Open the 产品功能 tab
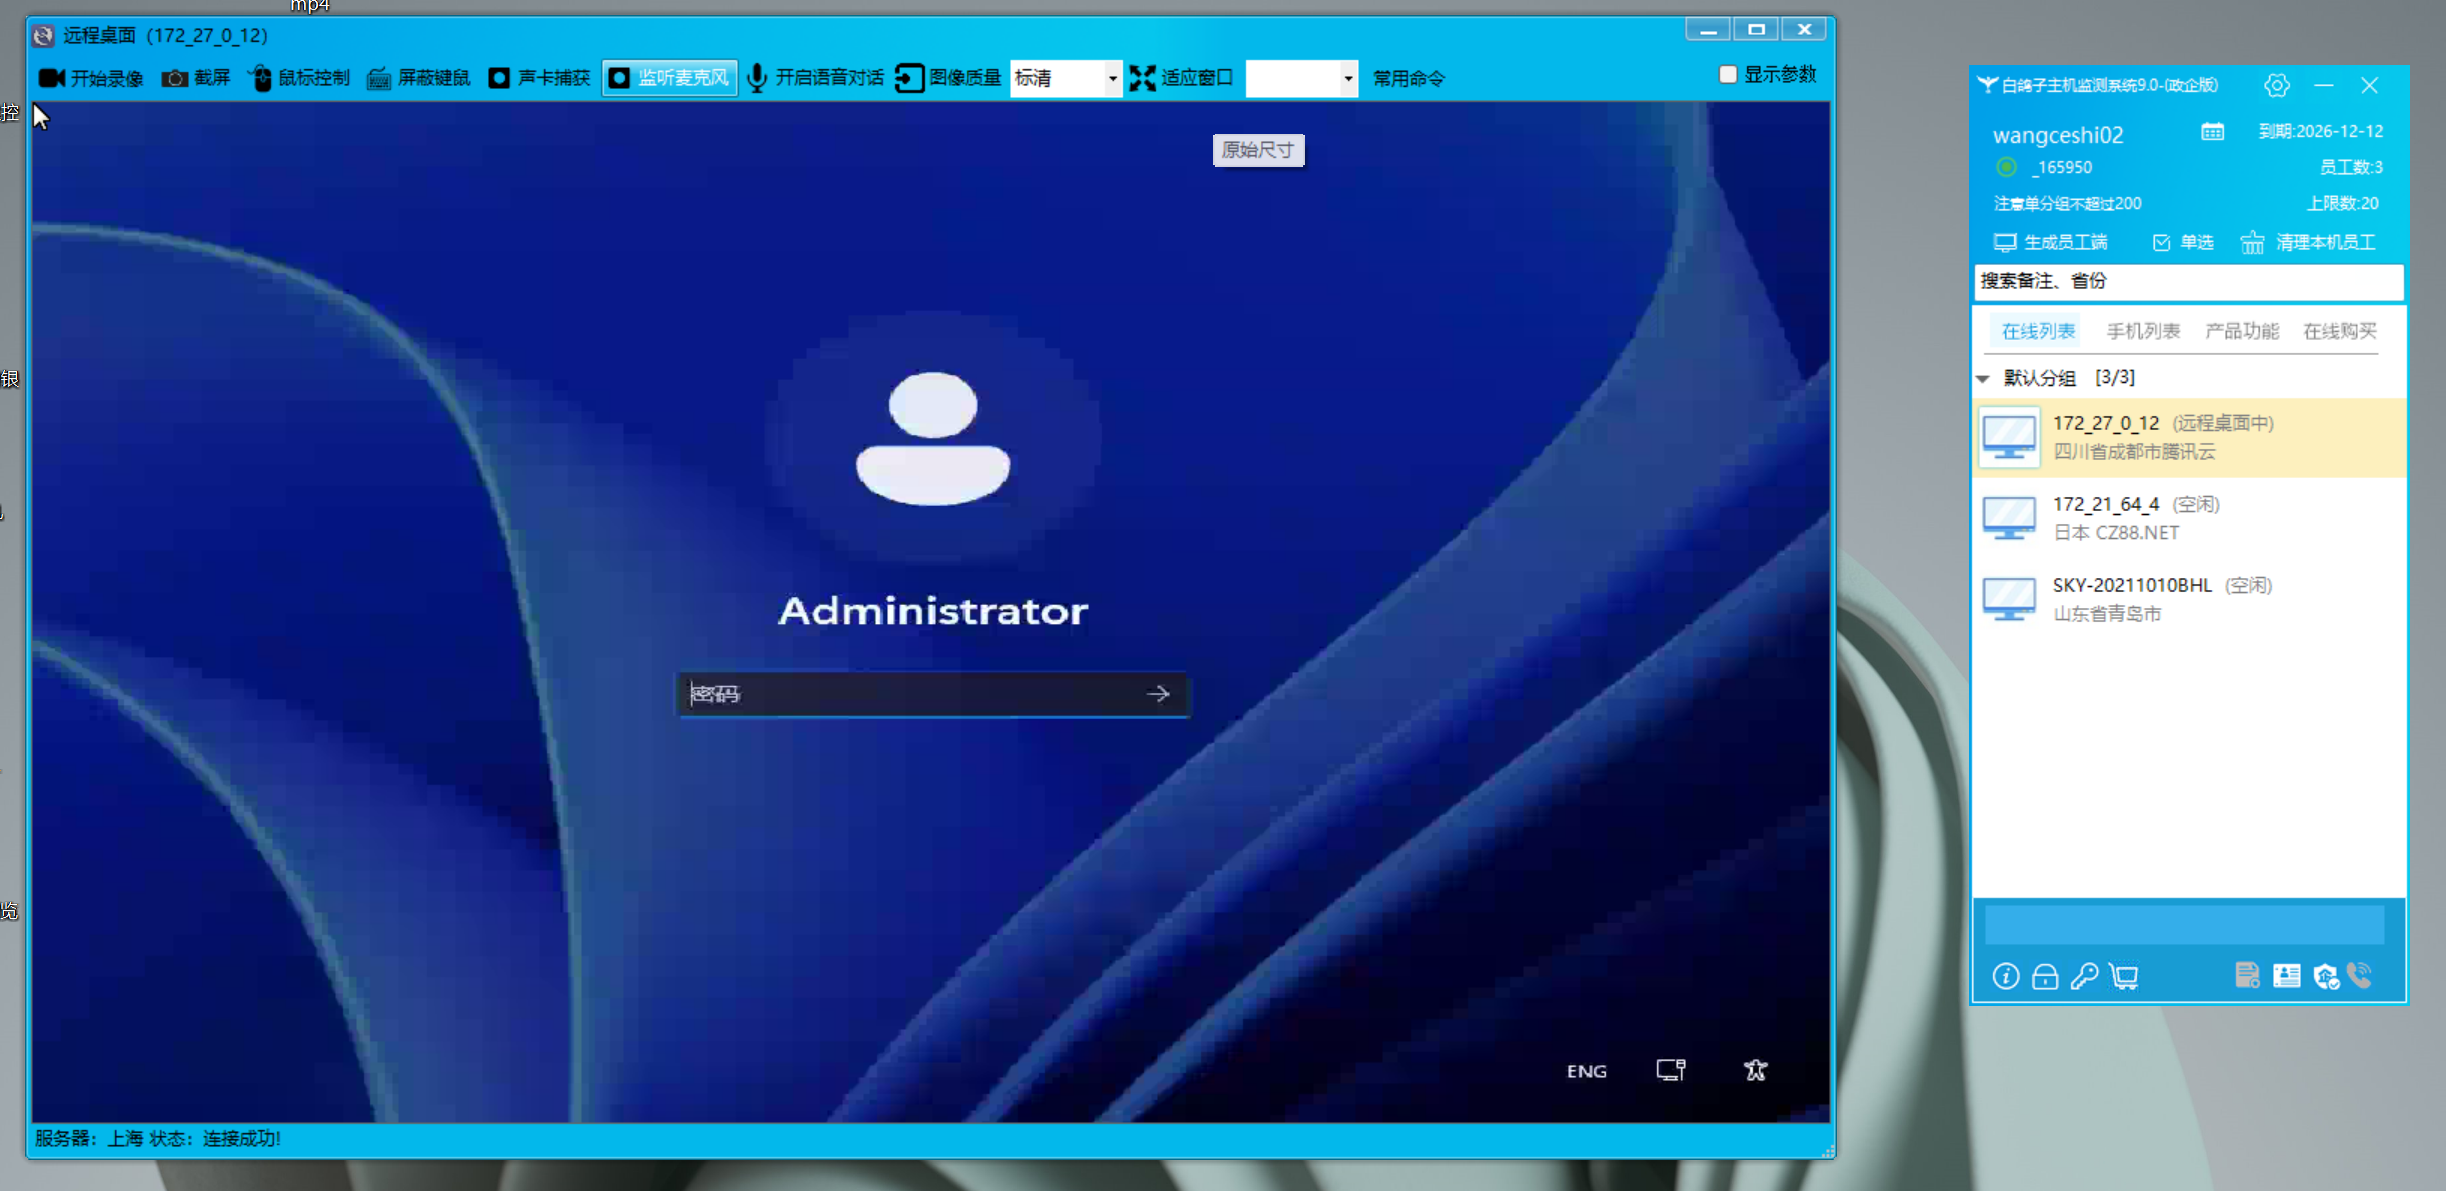This screenshot has height=1191, width=2446. tap(2241, 331)
